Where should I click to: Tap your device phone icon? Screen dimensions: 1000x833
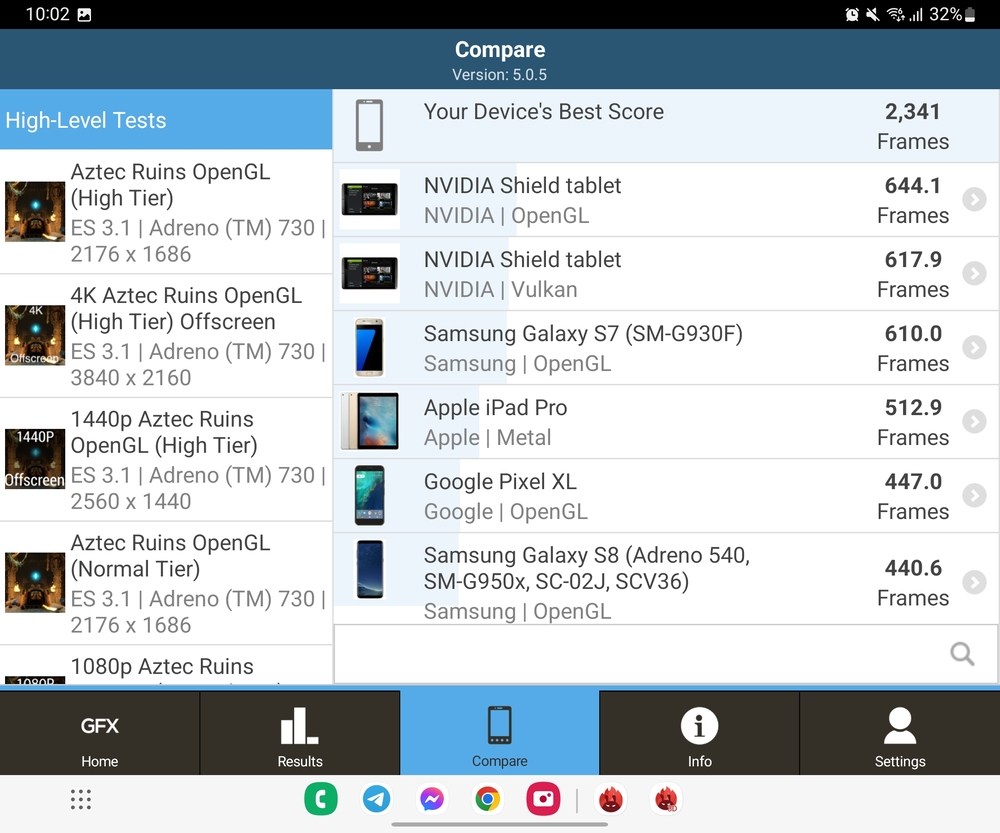(x=369, y=125)
